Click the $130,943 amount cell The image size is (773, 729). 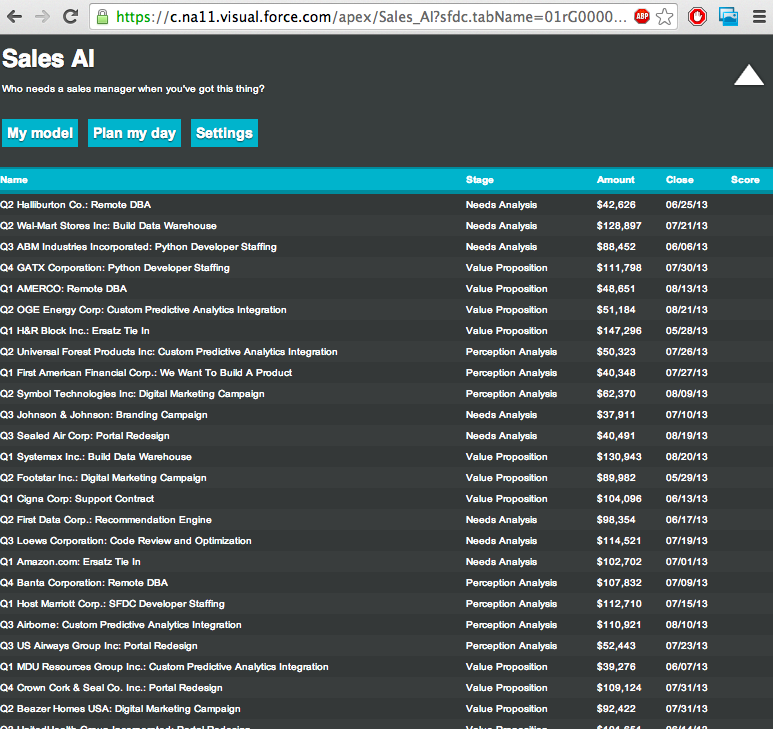pos(619,457)
